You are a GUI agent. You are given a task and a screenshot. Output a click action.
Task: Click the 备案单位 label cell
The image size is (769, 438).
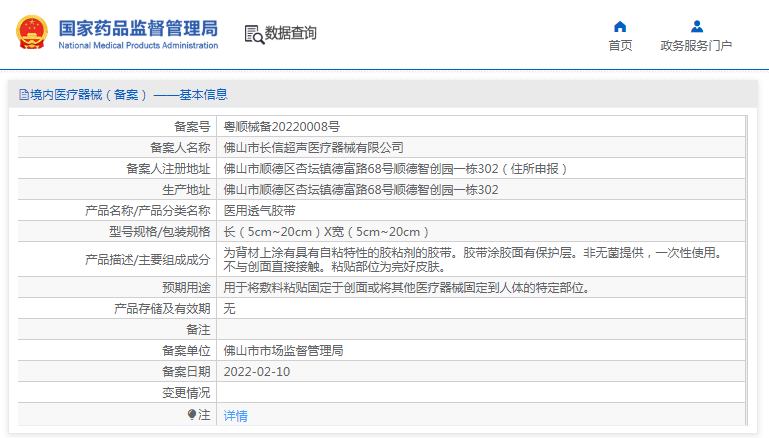tap(118, 351)
